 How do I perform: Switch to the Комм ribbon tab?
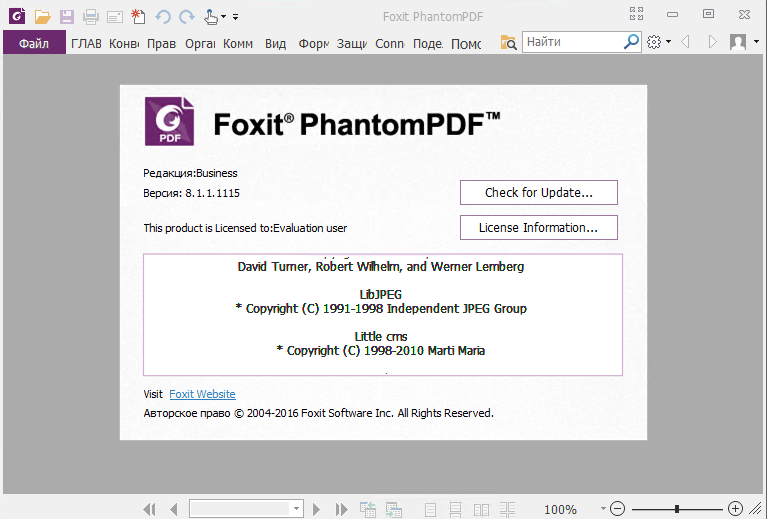tap(238, 44)
